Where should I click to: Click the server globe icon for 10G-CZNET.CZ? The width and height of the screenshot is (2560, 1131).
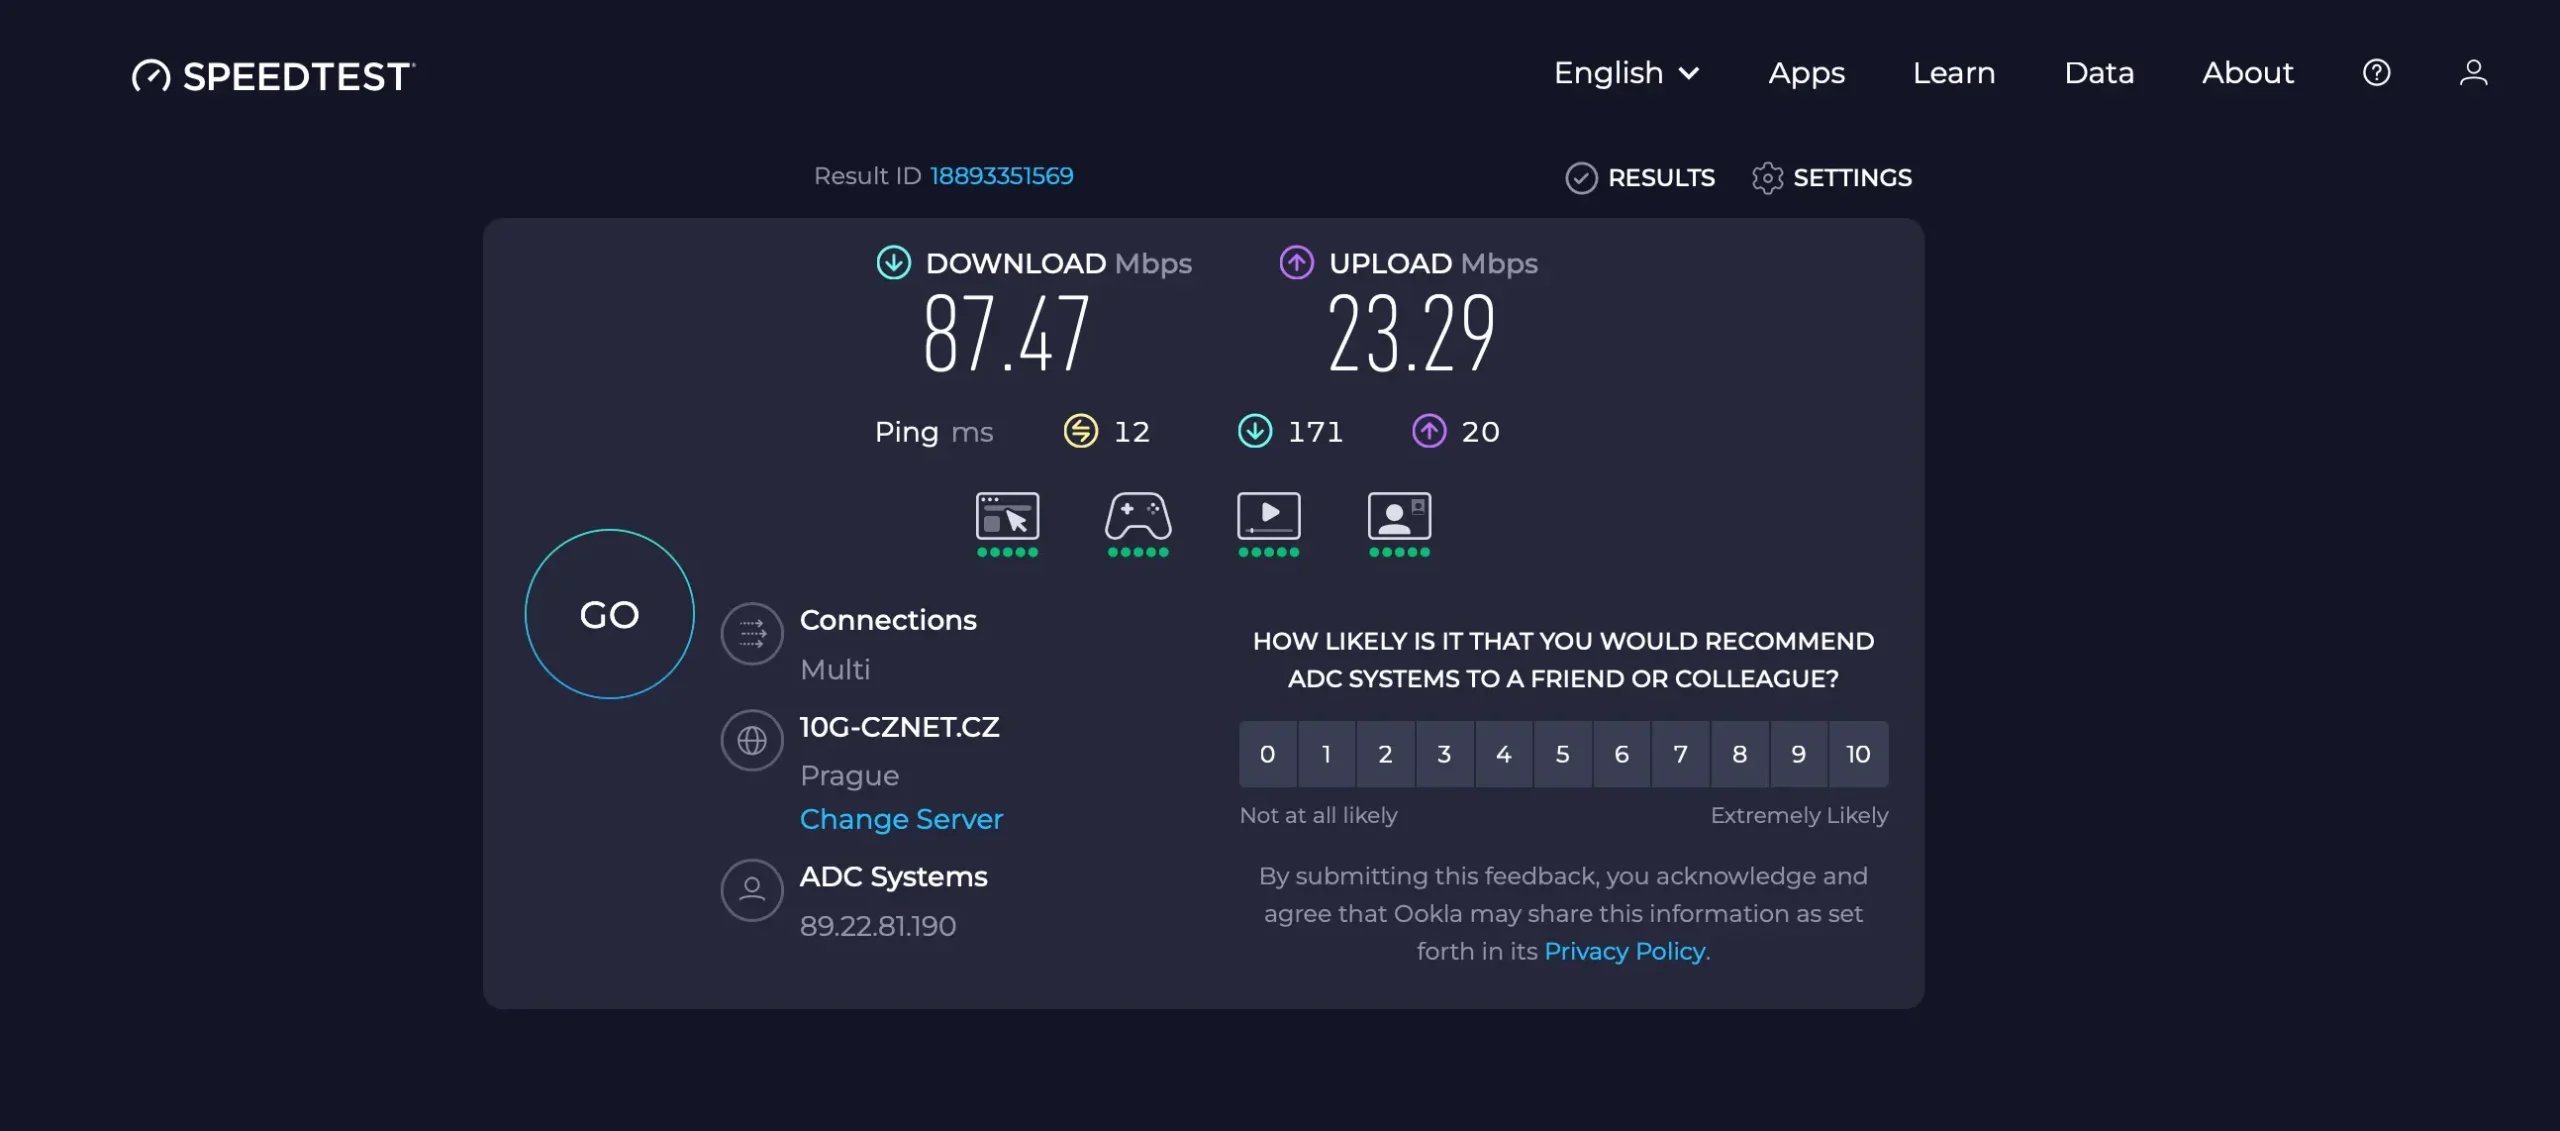752,740
